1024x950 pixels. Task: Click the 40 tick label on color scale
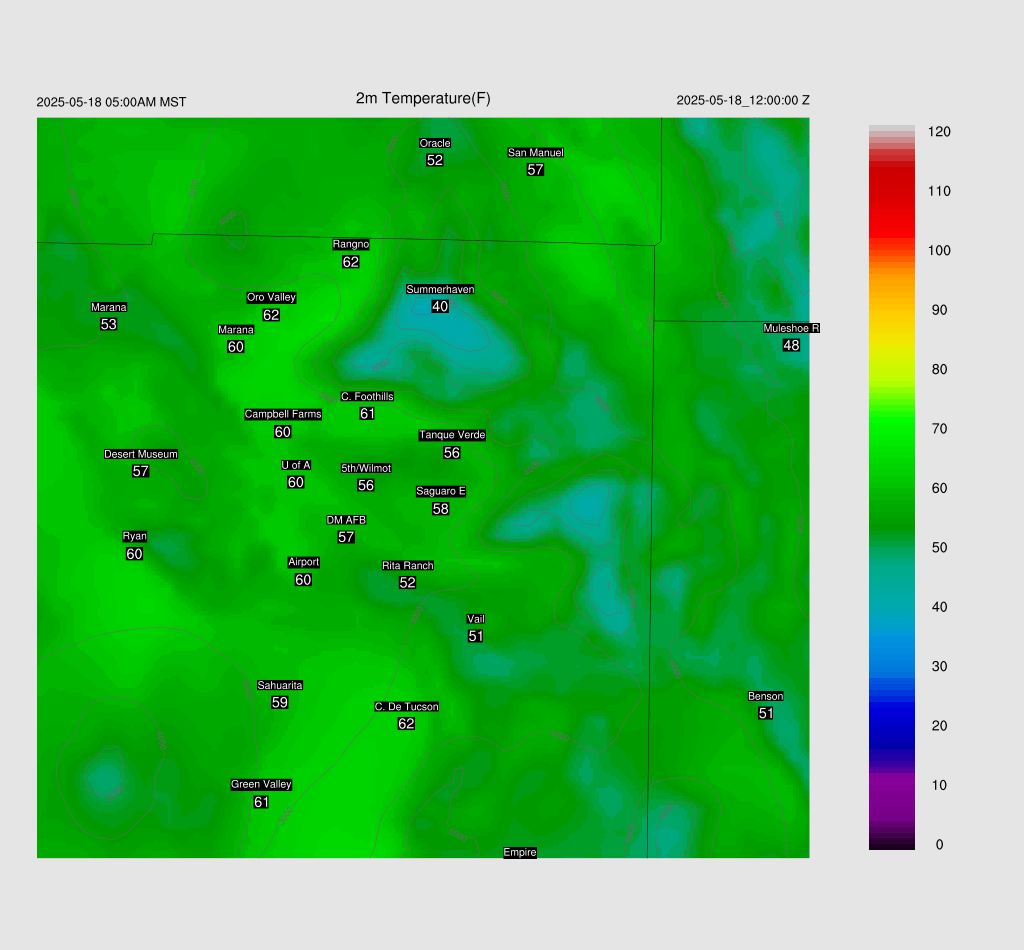click(x=939, y=607)
